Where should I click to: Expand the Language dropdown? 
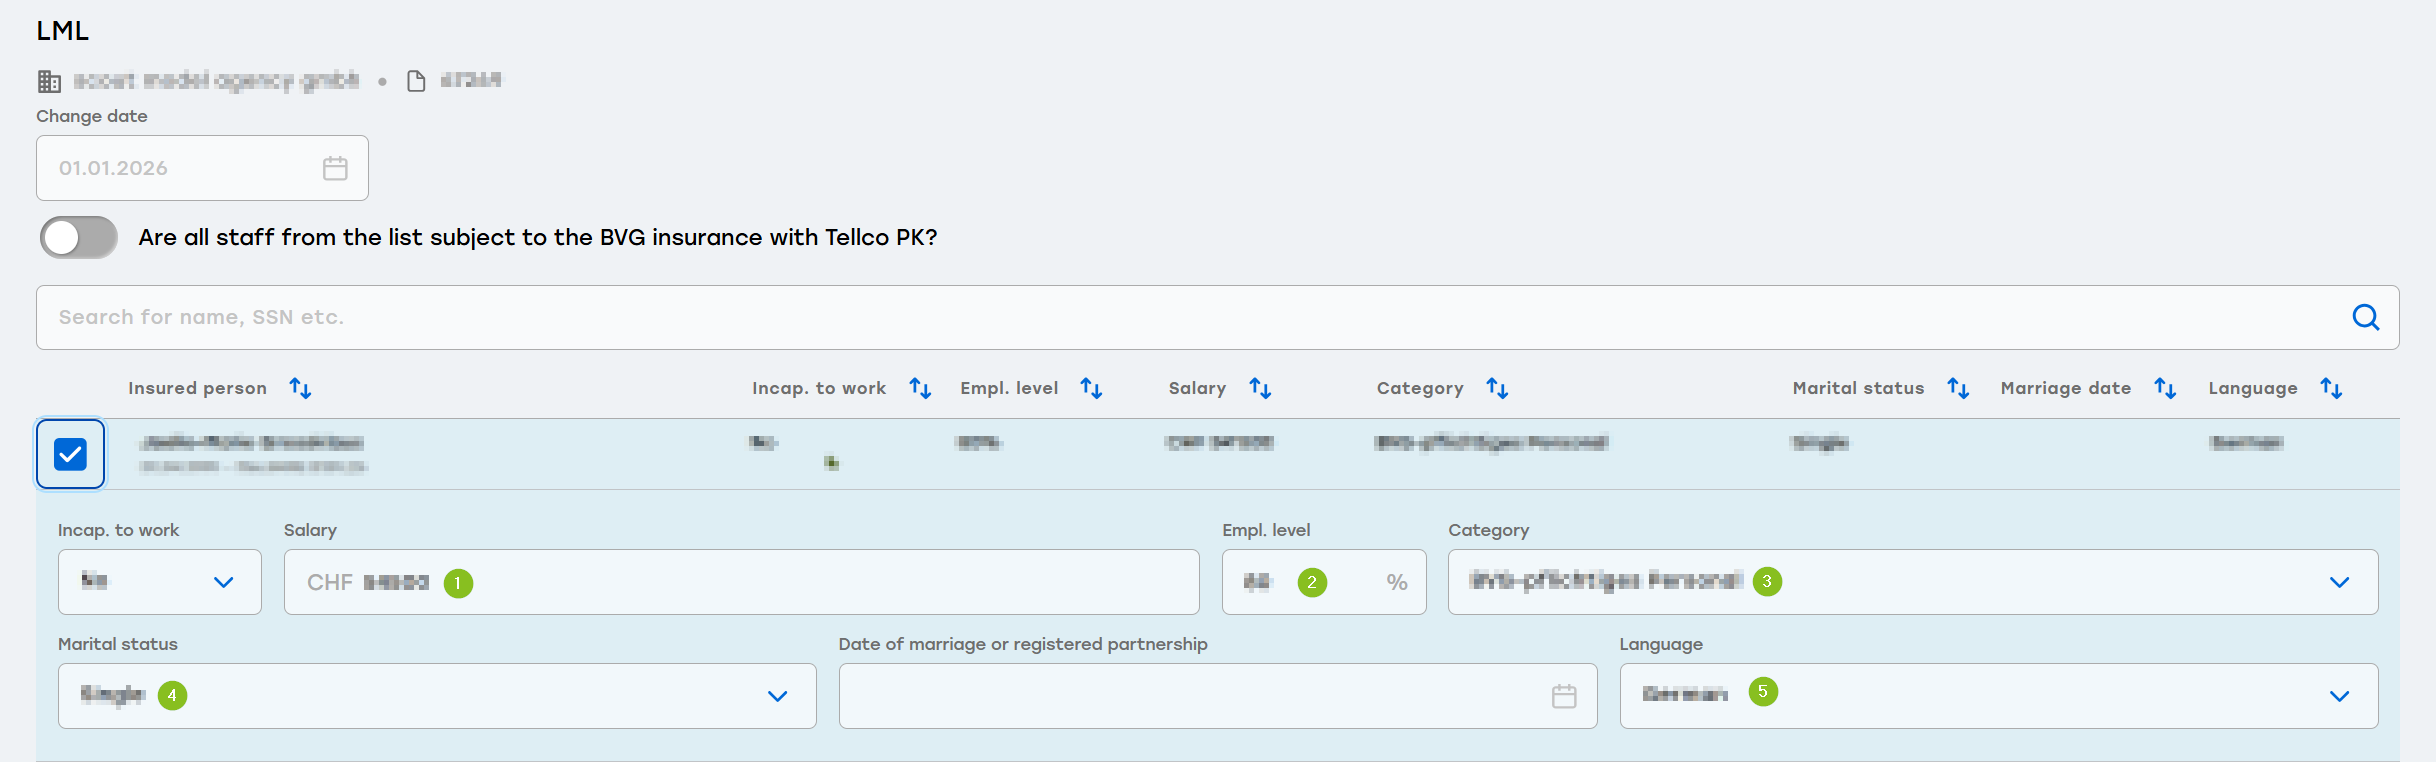(1999, 696)
